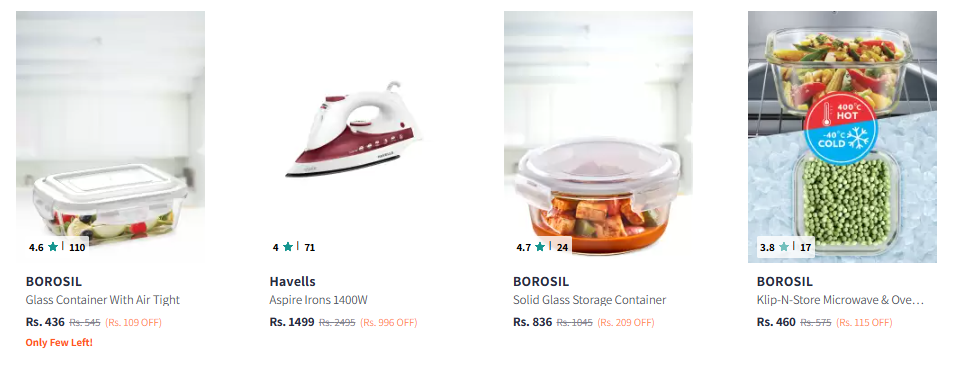Click the Rs. 460 price on Klip-N-Store
Viewport: 965px width, 371px height.
click(776, 322)
